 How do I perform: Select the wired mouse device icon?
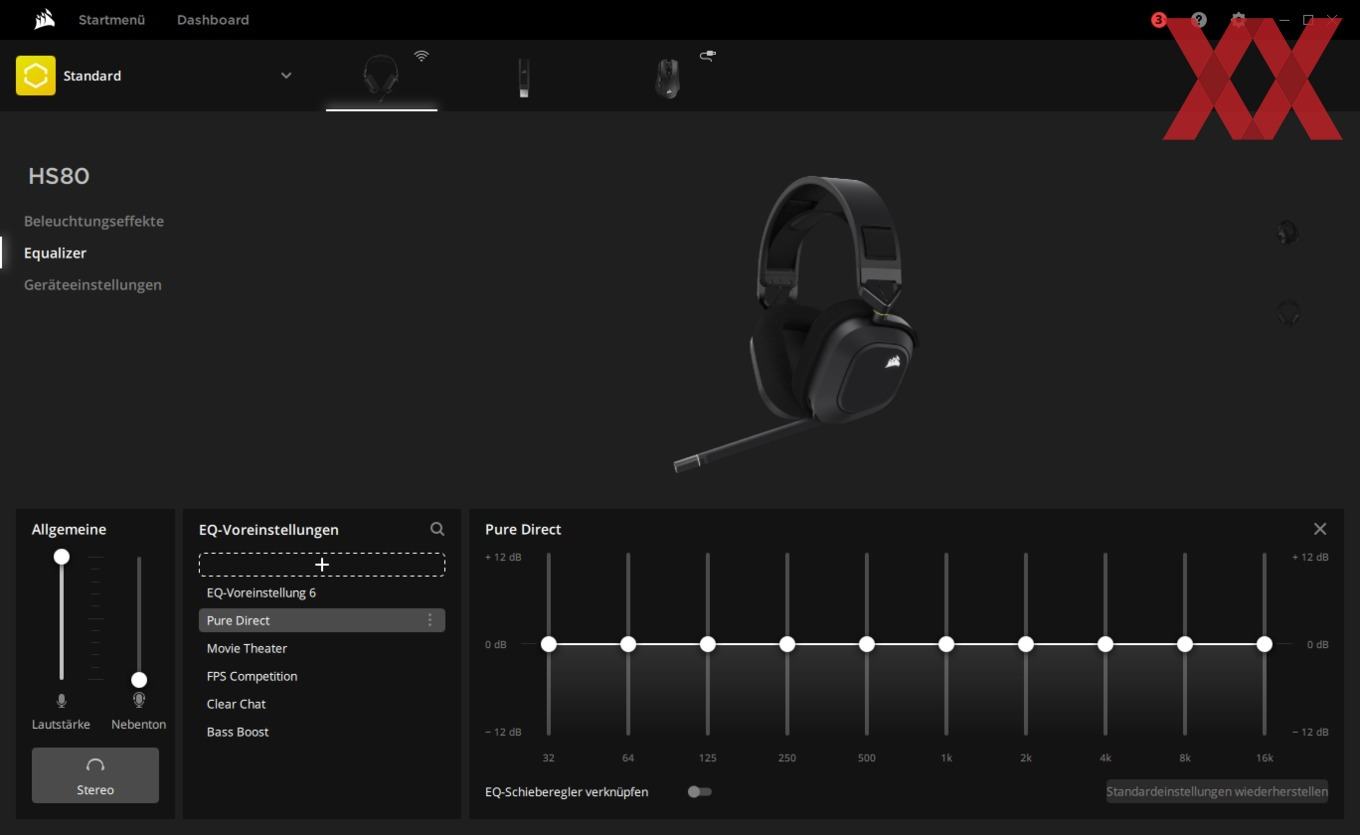667,77
